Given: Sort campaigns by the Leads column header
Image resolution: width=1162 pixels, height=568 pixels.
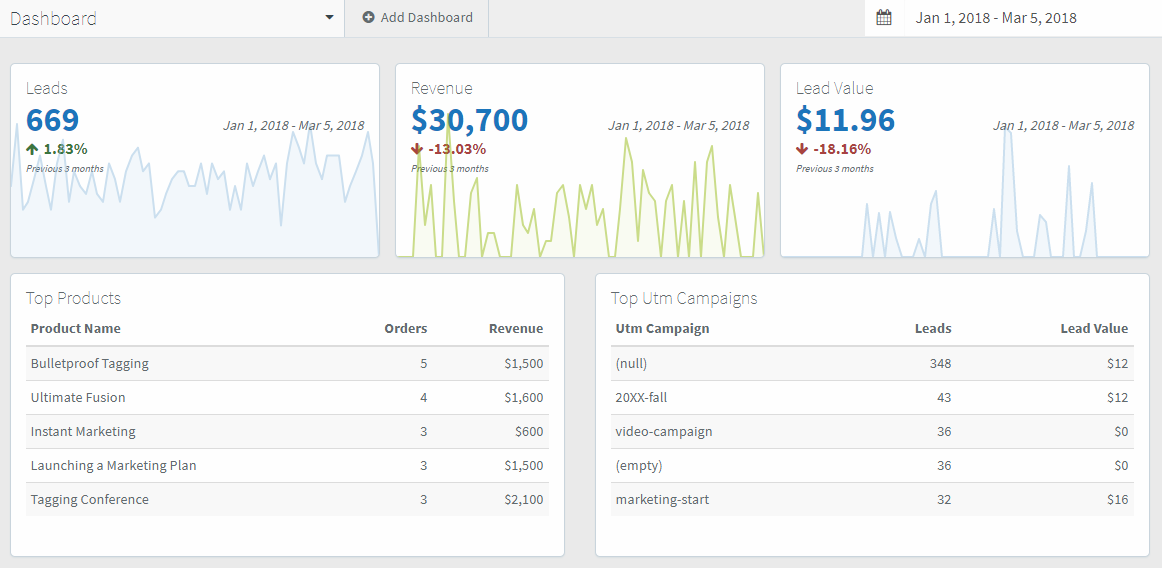Looking at the screenshot, I should click(x=932, y=328).
